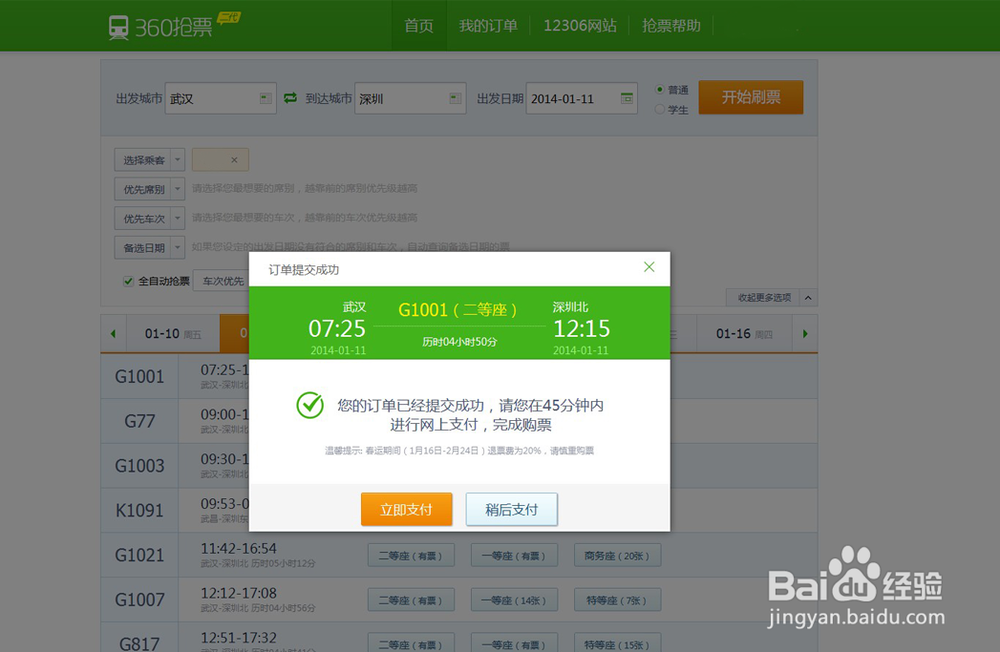Go to previous dates arrow
Screen dimensions: 1000x652
point(114,334)
